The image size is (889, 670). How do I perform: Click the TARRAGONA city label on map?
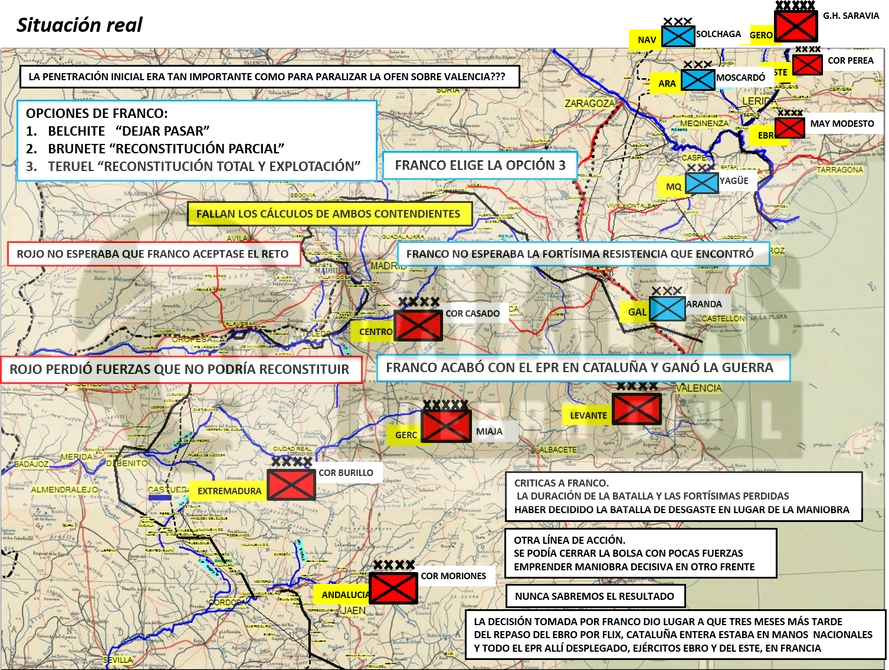tap(840, 169)
